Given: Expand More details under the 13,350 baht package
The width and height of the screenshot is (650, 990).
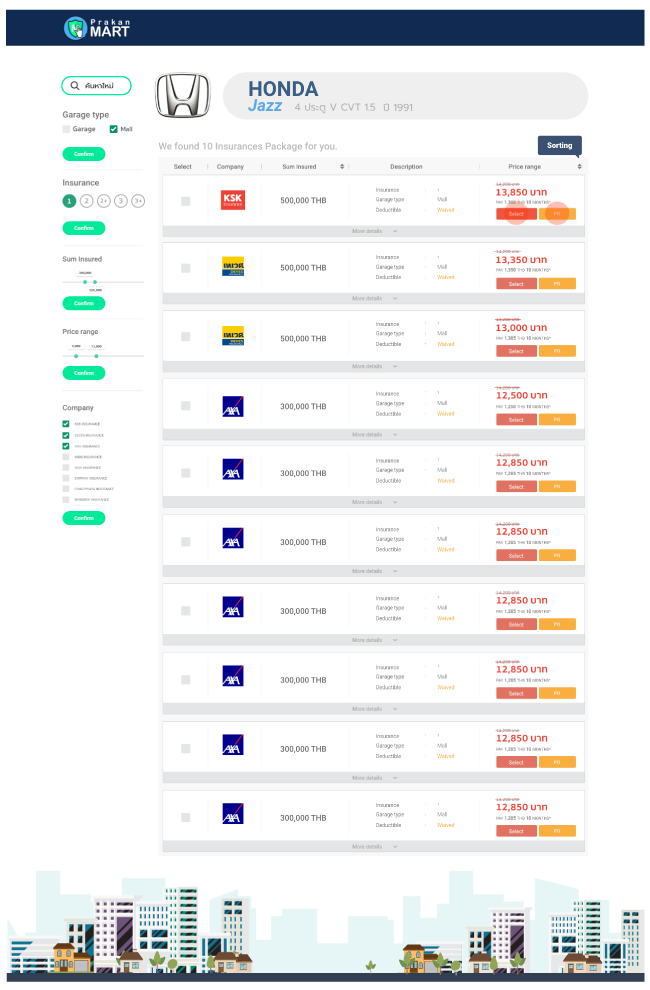Looking at the screenshot, I should (x=372, y=298).
